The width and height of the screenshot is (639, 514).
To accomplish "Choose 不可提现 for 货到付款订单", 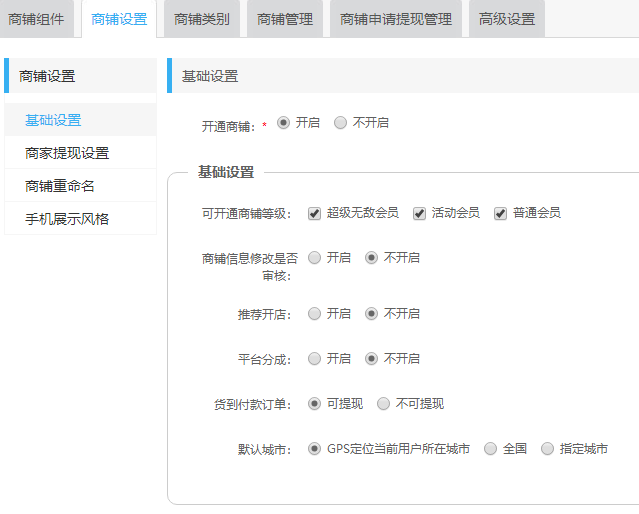I will click(x=383, y=404).
